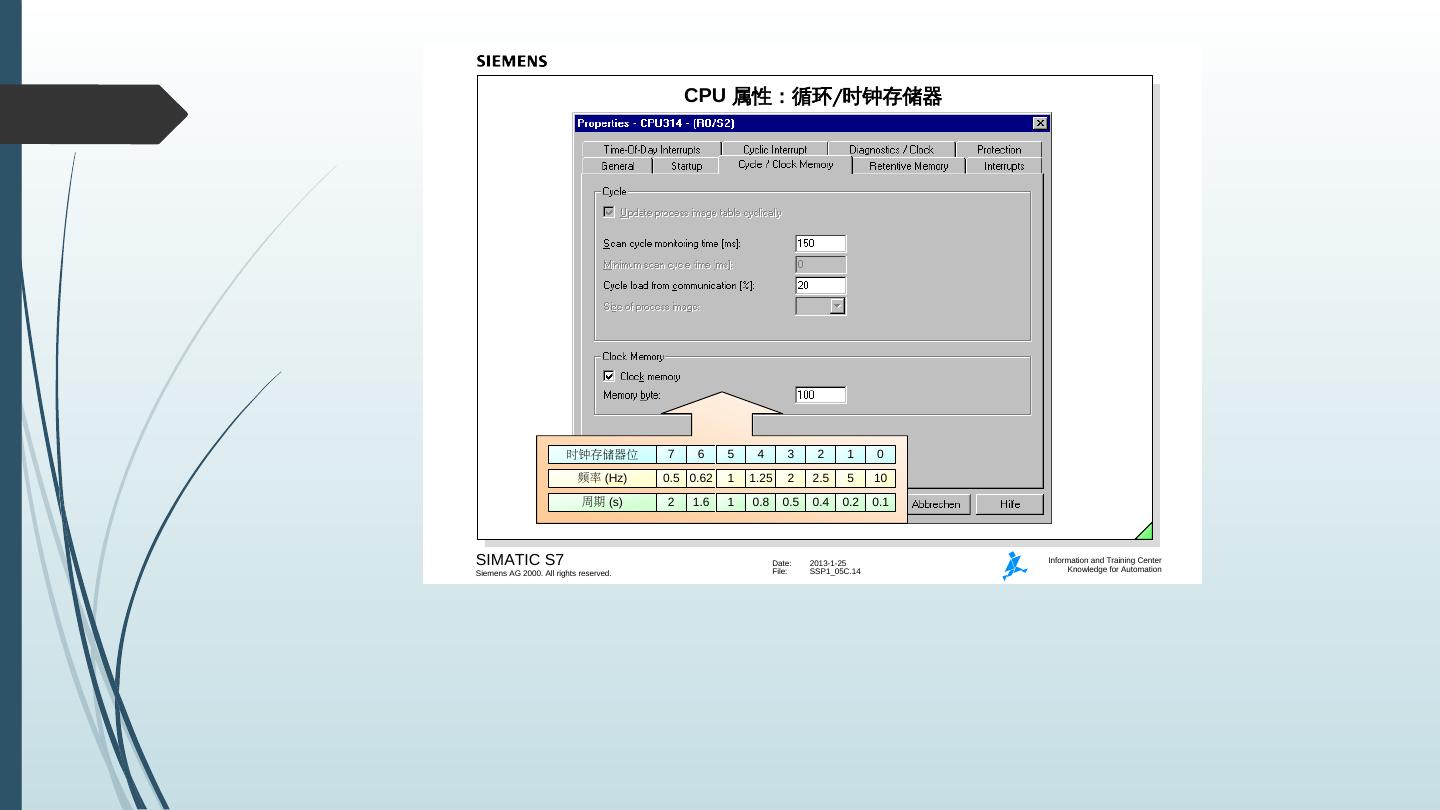This screenshot has height=810, width=1440.
Task: Click the Memory byte input field
Action: 821,395
